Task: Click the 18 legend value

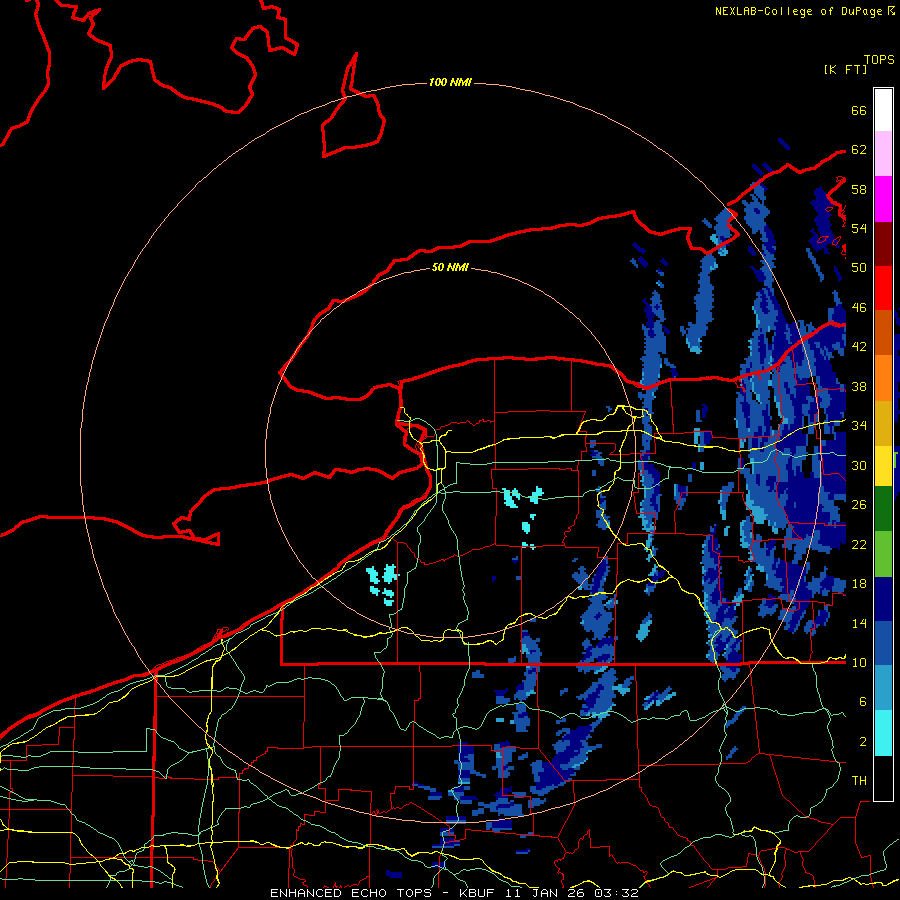Action: (859, 584)
